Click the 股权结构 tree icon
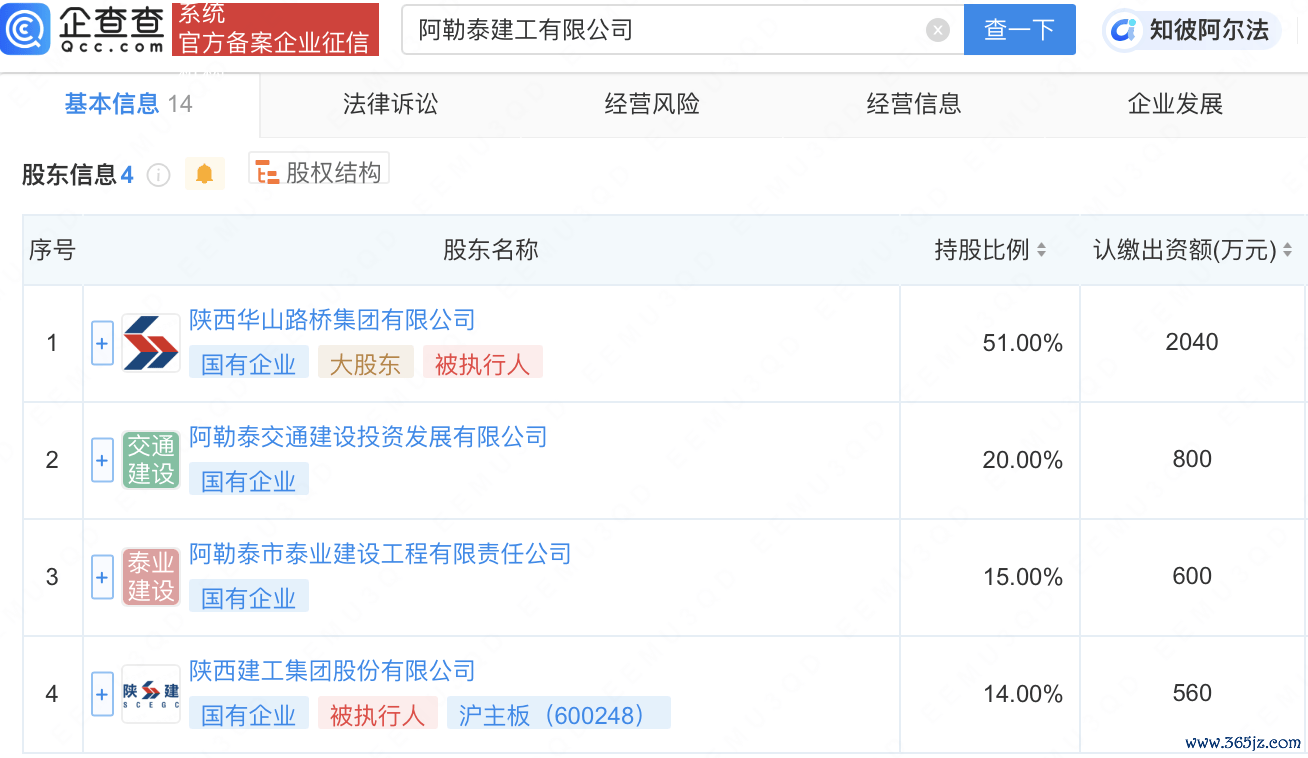The height and width of the screenshot is (758, 1308). pos(267,172)
